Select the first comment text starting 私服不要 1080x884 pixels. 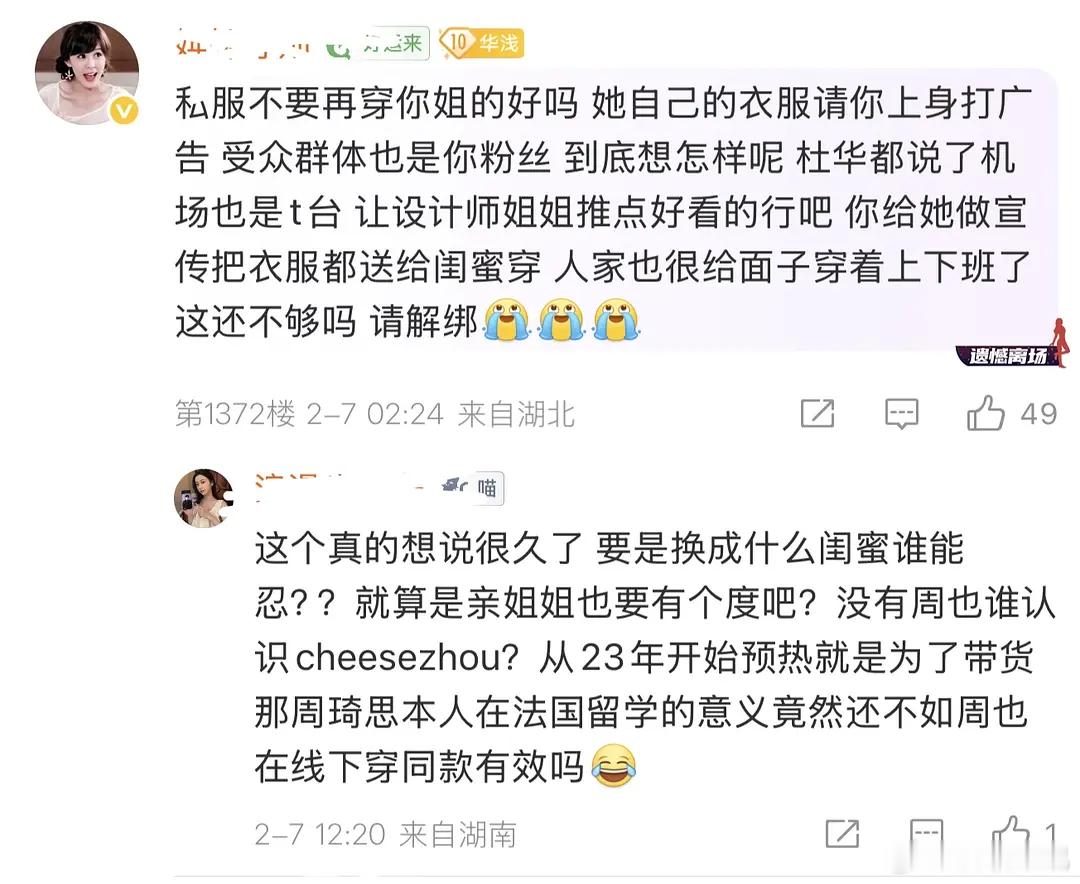click(x=603, y=212)
